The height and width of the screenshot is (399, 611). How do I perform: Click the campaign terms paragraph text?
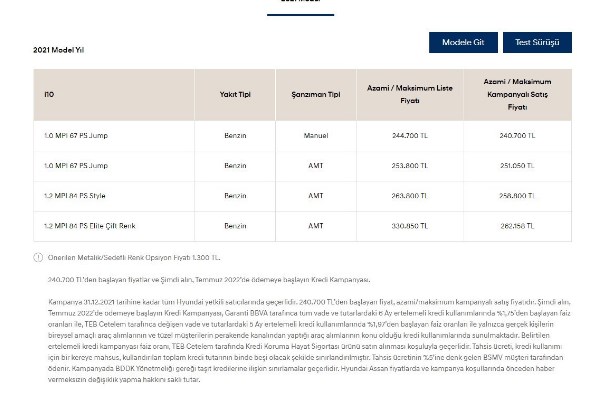click(x=309, y=341)
